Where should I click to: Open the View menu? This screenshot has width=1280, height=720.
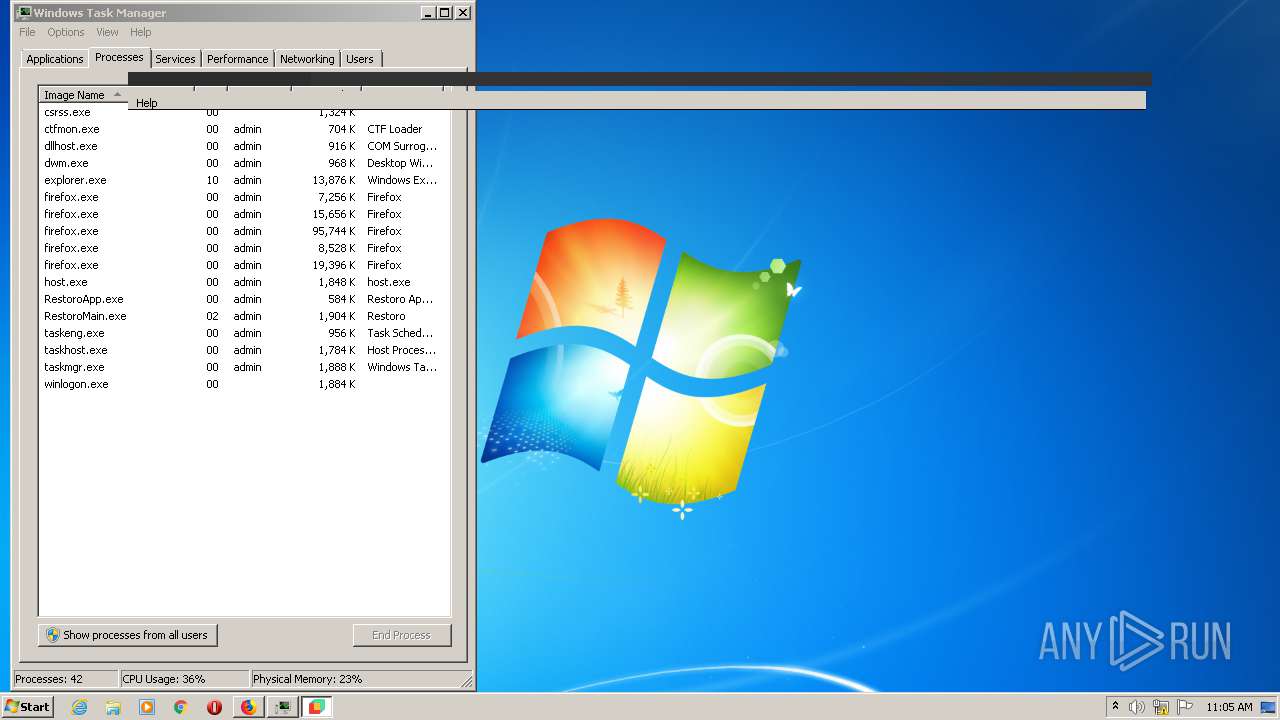point(107,32)
